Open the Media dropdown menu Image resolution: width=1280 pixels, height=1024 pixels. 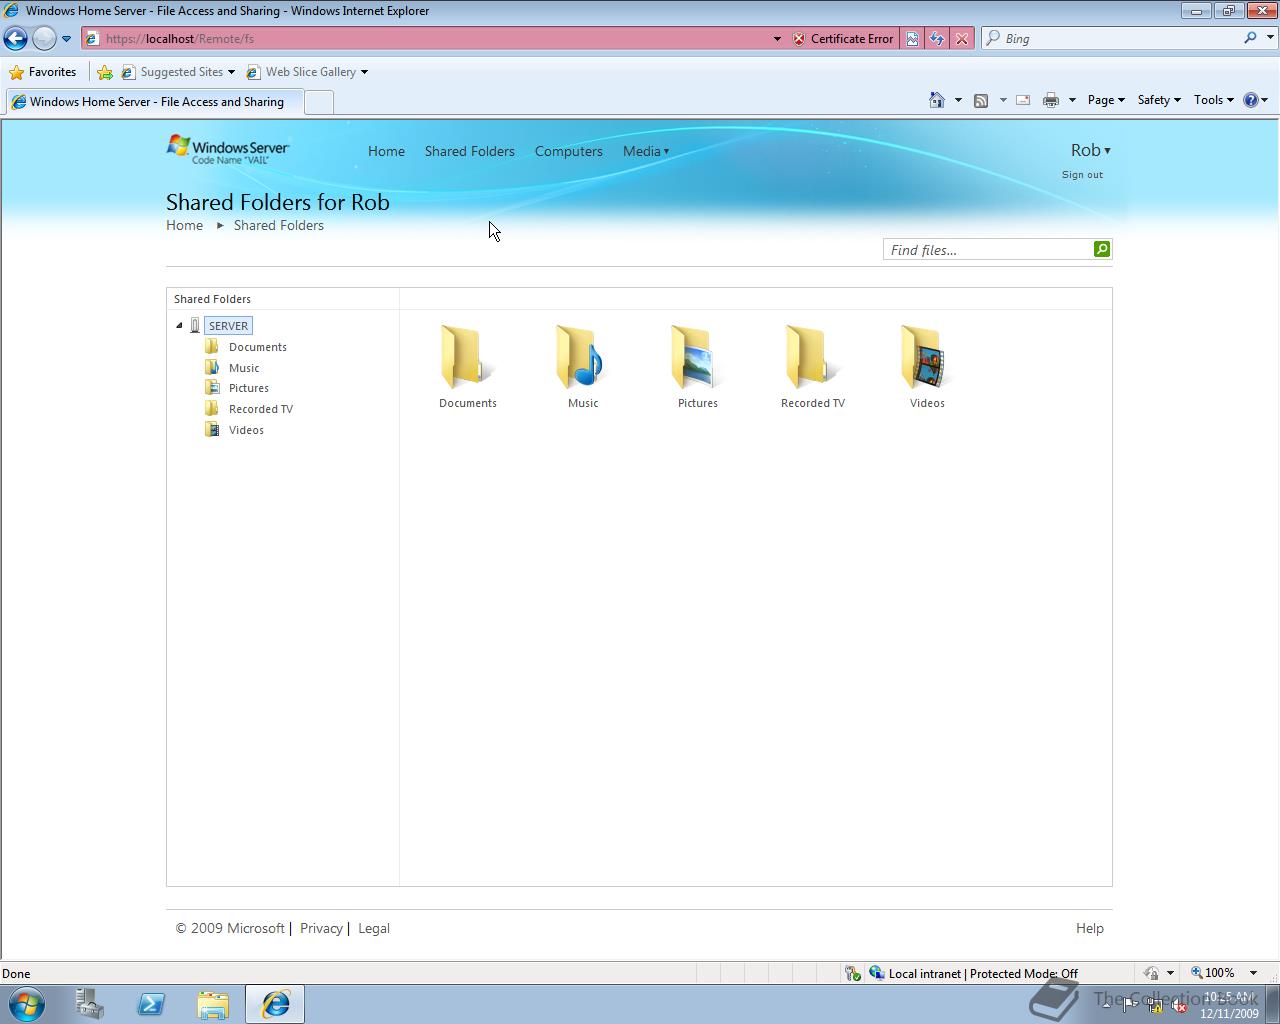646,151
